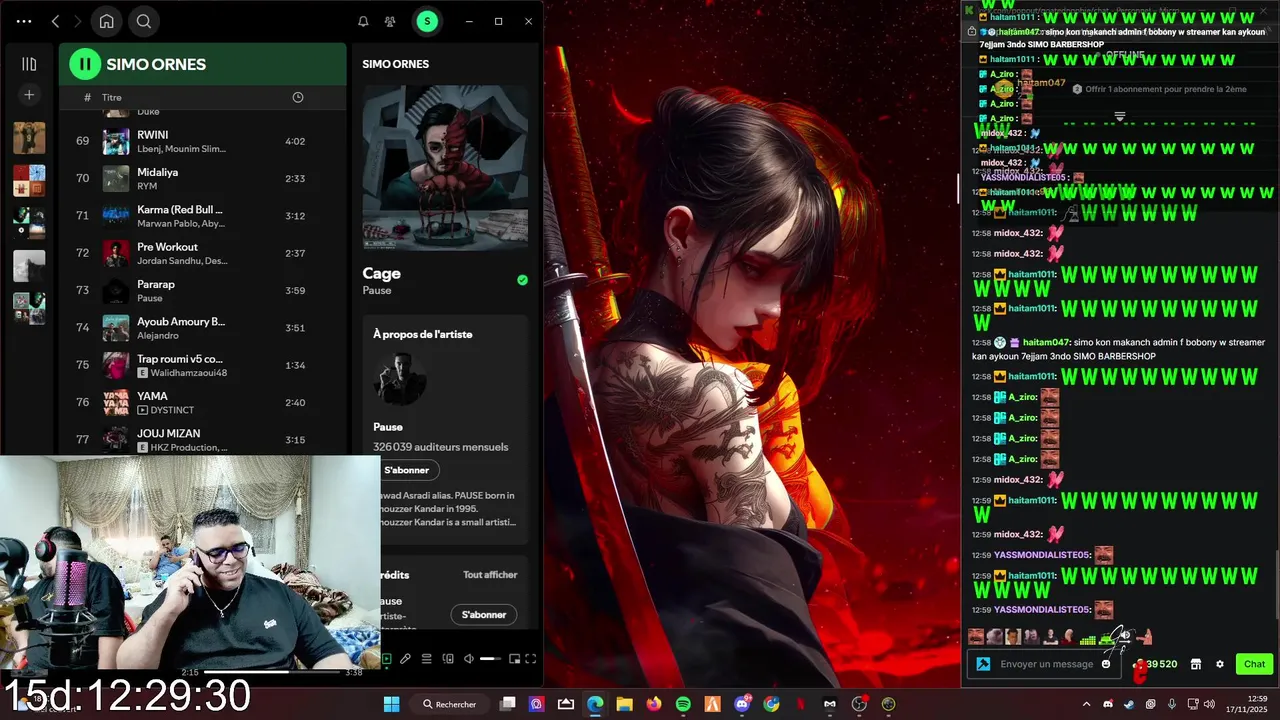Open friend activity icon in Spotify
The height and width of the screenshot is (720, 1280).
pyautogui.click(x=390, y=21)
